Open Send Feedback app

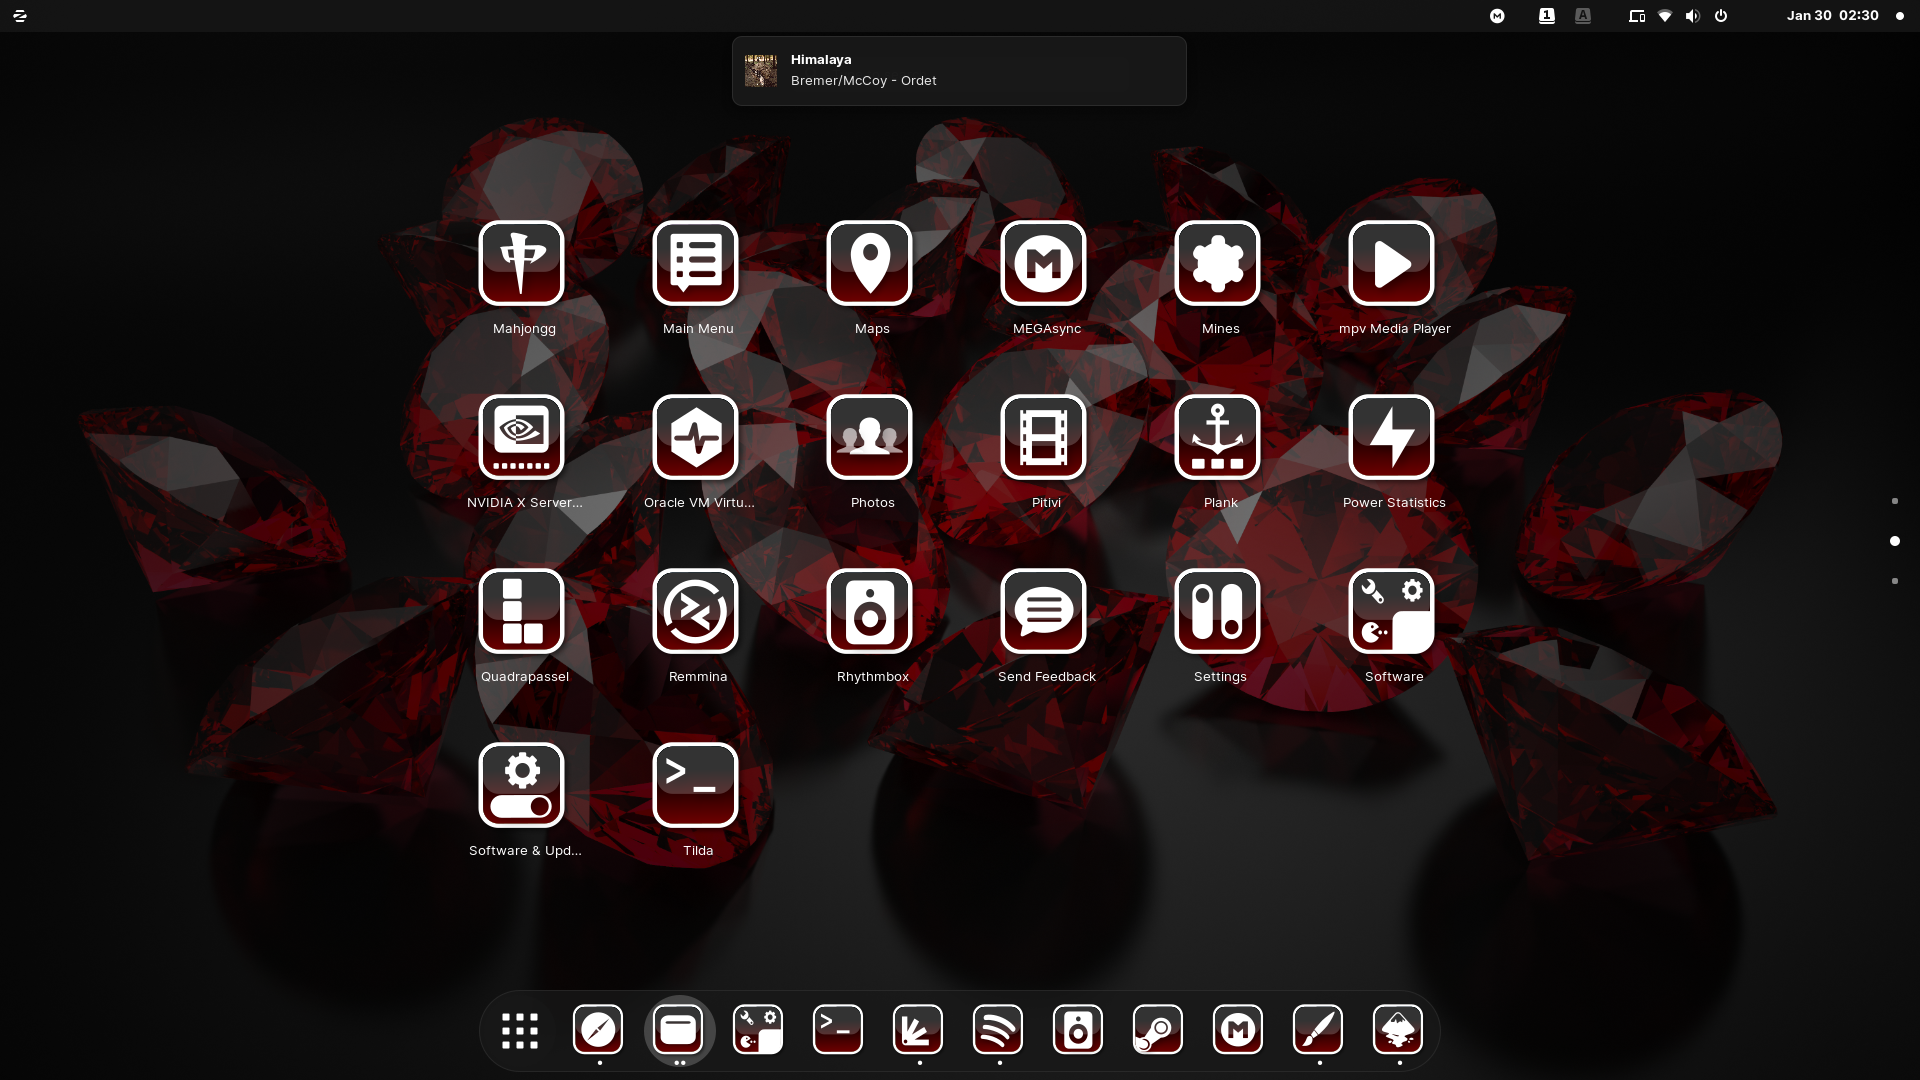coord(1044,611)
